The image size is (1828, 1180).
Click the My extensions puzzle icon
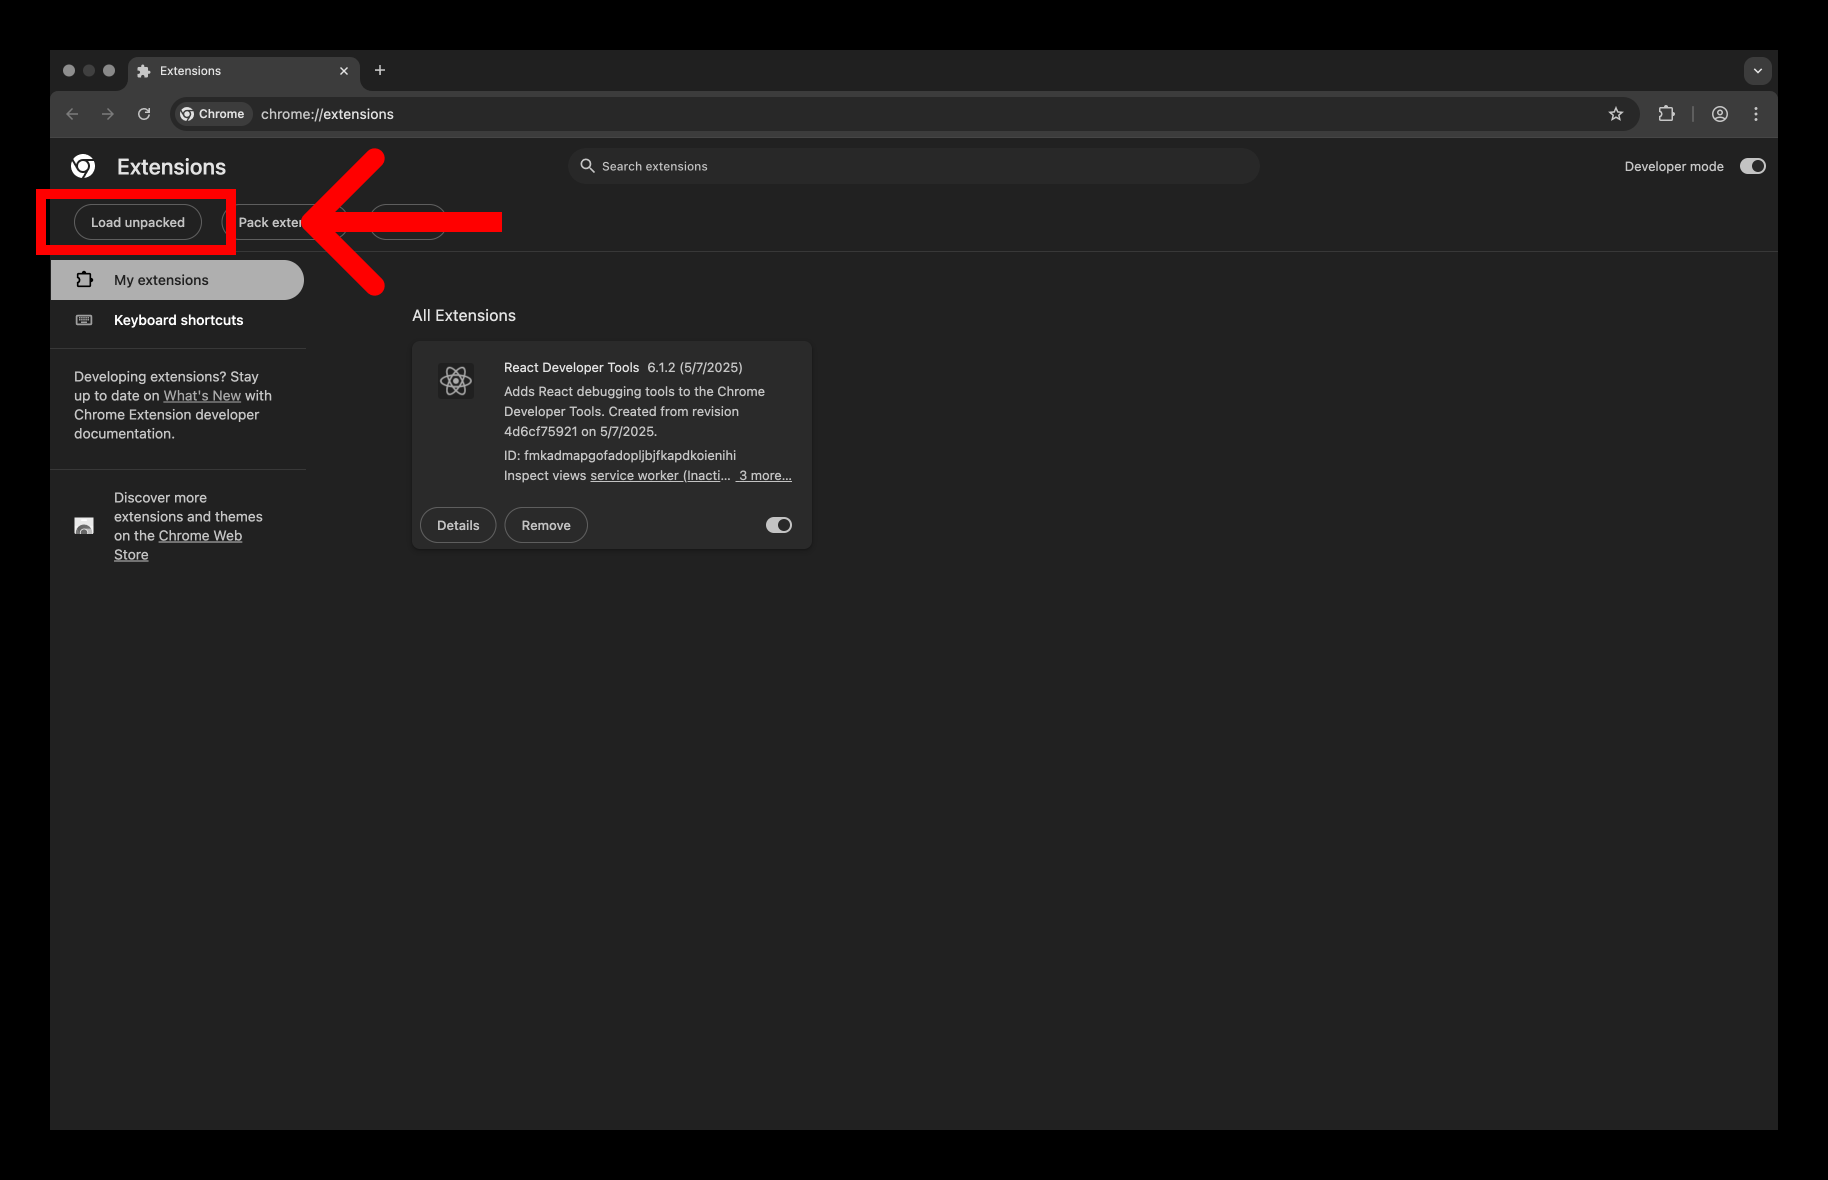pos(85,280)
